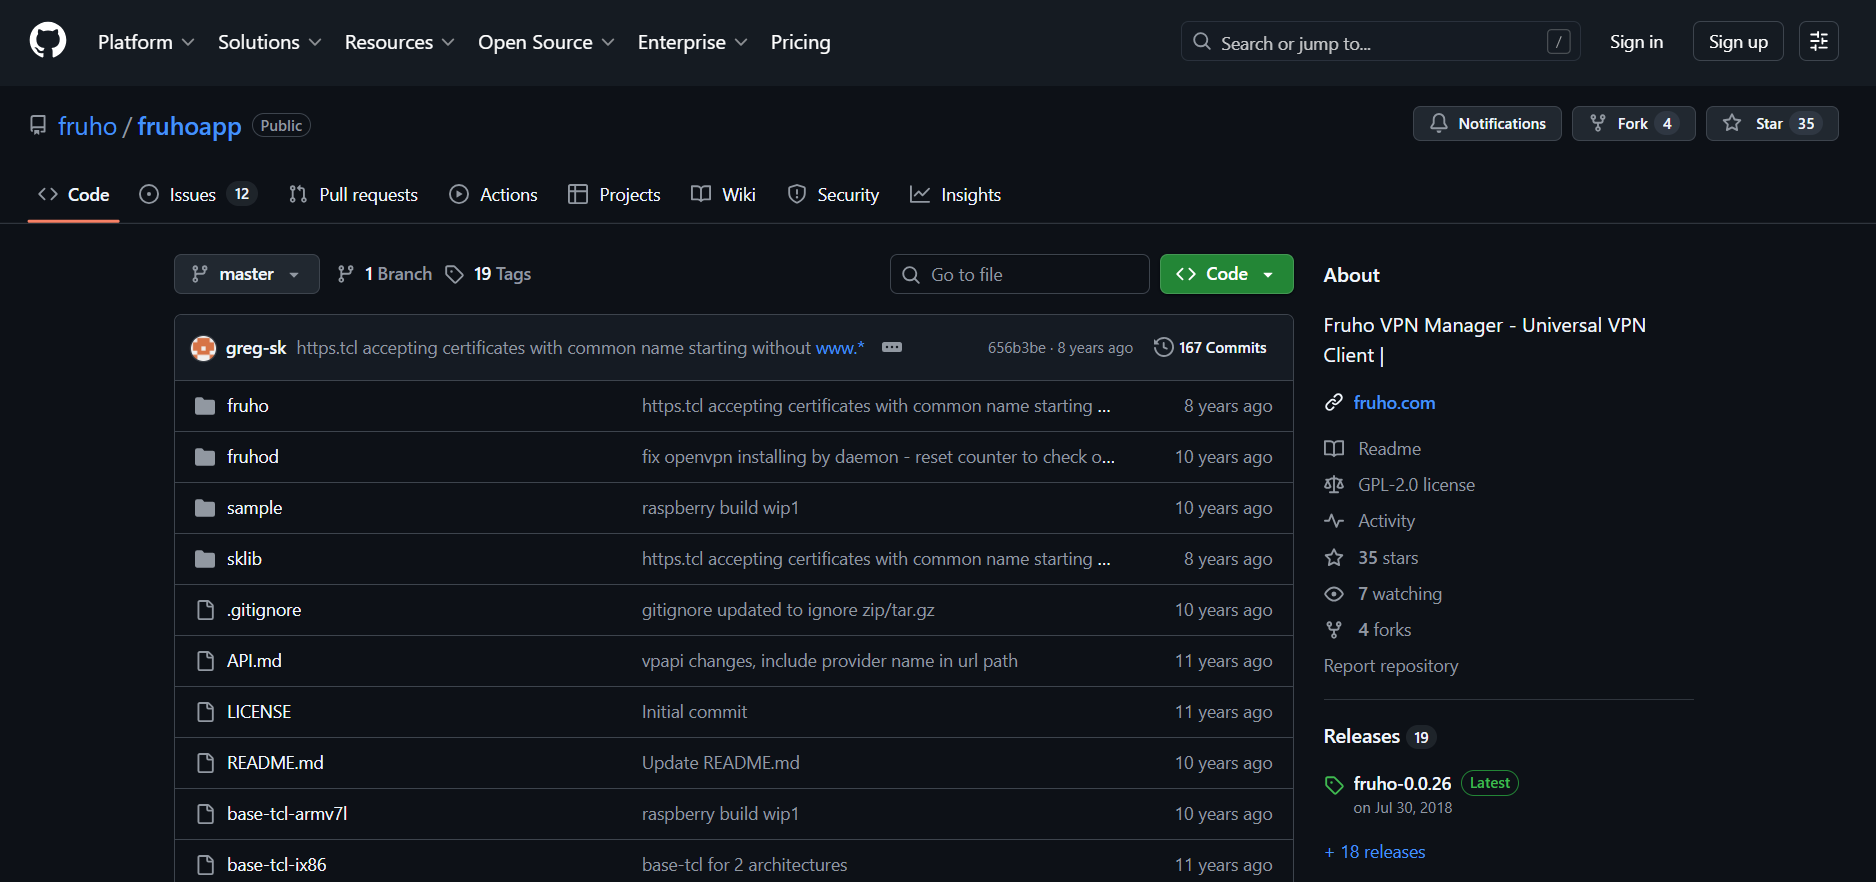The image size is (1876, 882).
Task: Switch to the Projects tab
Action: [615, 194]
